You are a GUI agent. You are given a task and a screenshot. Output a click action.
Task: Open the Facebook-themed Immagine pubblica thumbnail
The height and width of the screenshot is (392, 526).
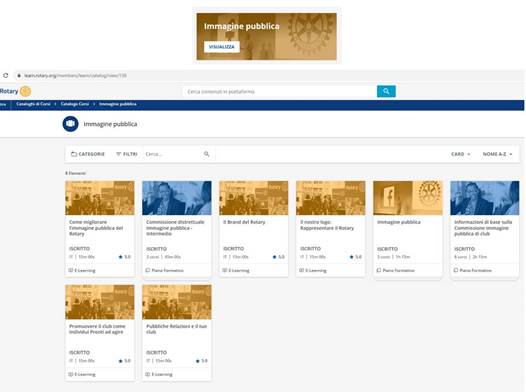(x=408, y=198)
